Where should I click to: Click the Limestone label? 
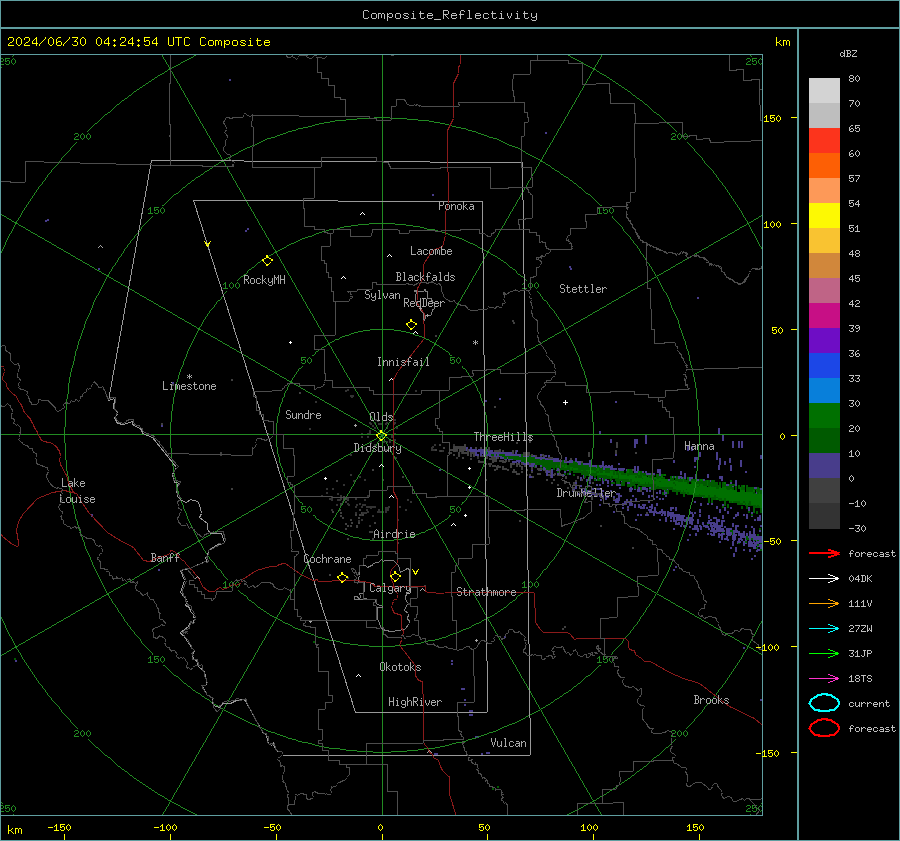pyautogui.click(x=189, y=386)
